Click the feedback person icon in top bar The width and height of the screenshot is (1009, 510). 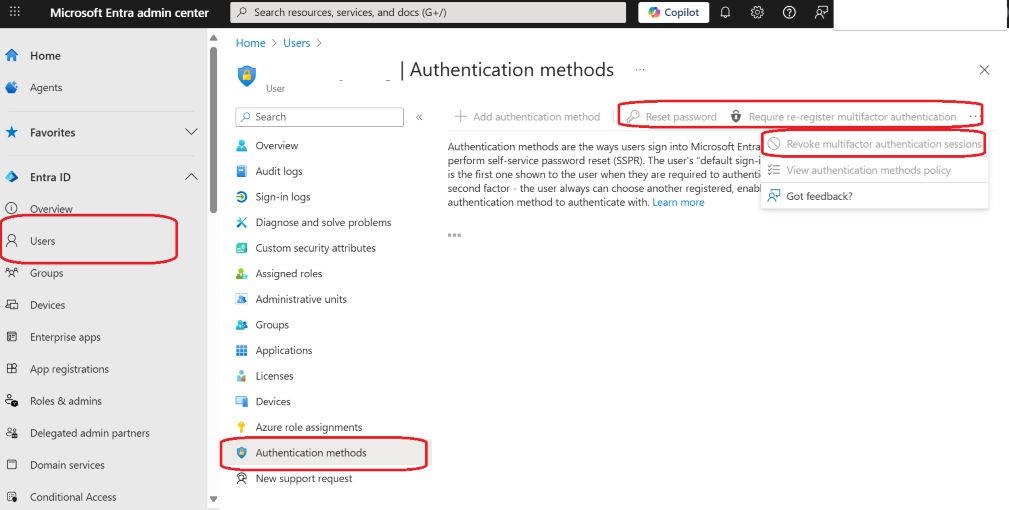pyautogui.click(x=821, y=12)
